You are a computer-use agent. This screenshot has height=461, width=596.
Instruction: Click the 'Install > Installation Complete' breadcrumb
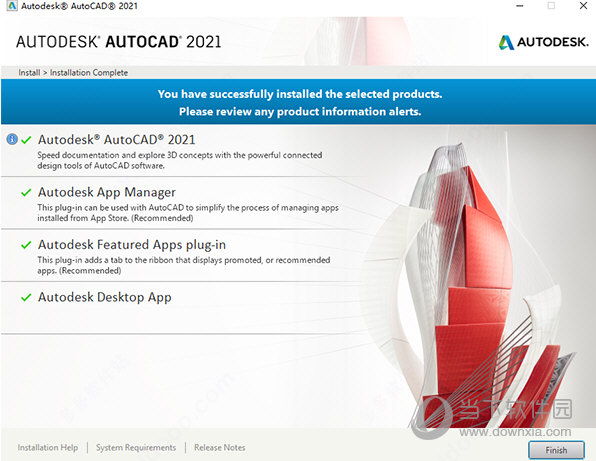pos(73,73)
